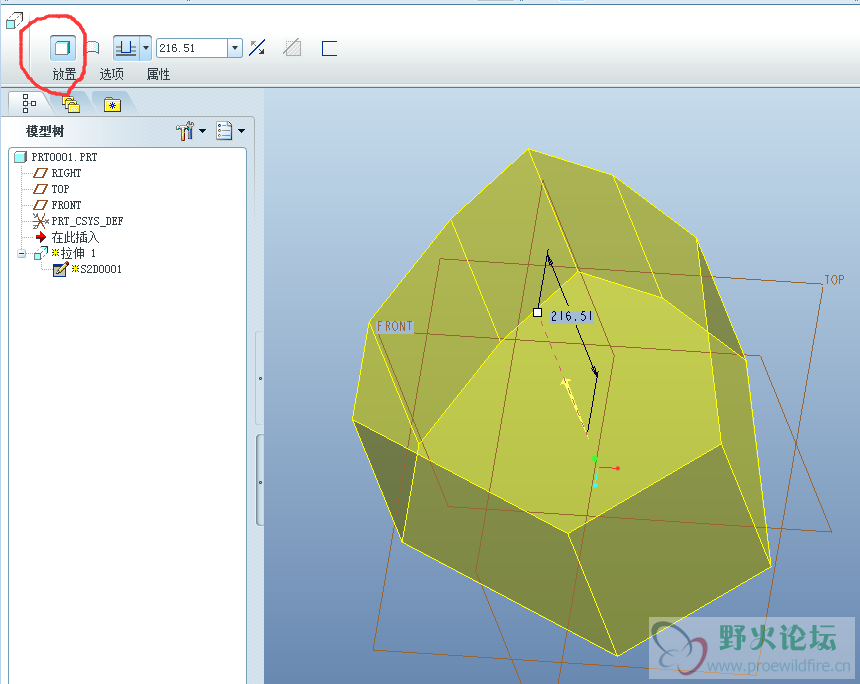This screenshot has width=860, height=684.
Task: Open the model tree show list icon
Action: coord(224,131)
